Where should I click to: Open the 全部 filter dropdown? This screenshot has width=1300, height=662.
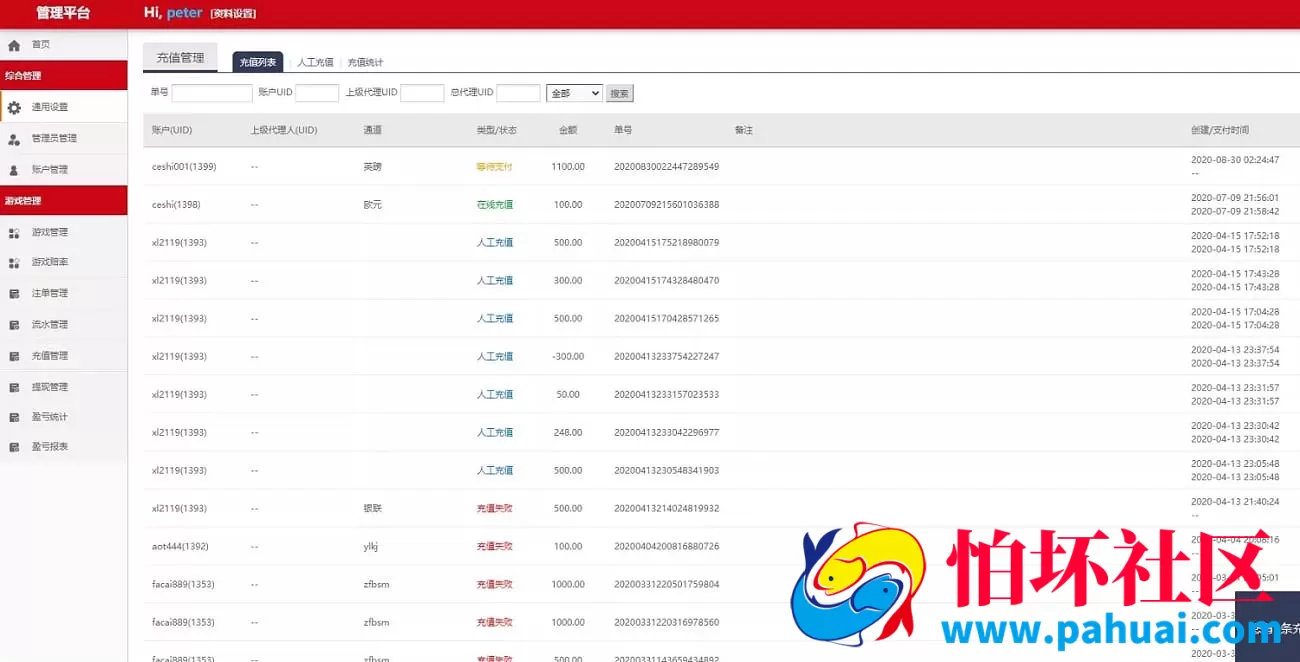tap(572, 91)
